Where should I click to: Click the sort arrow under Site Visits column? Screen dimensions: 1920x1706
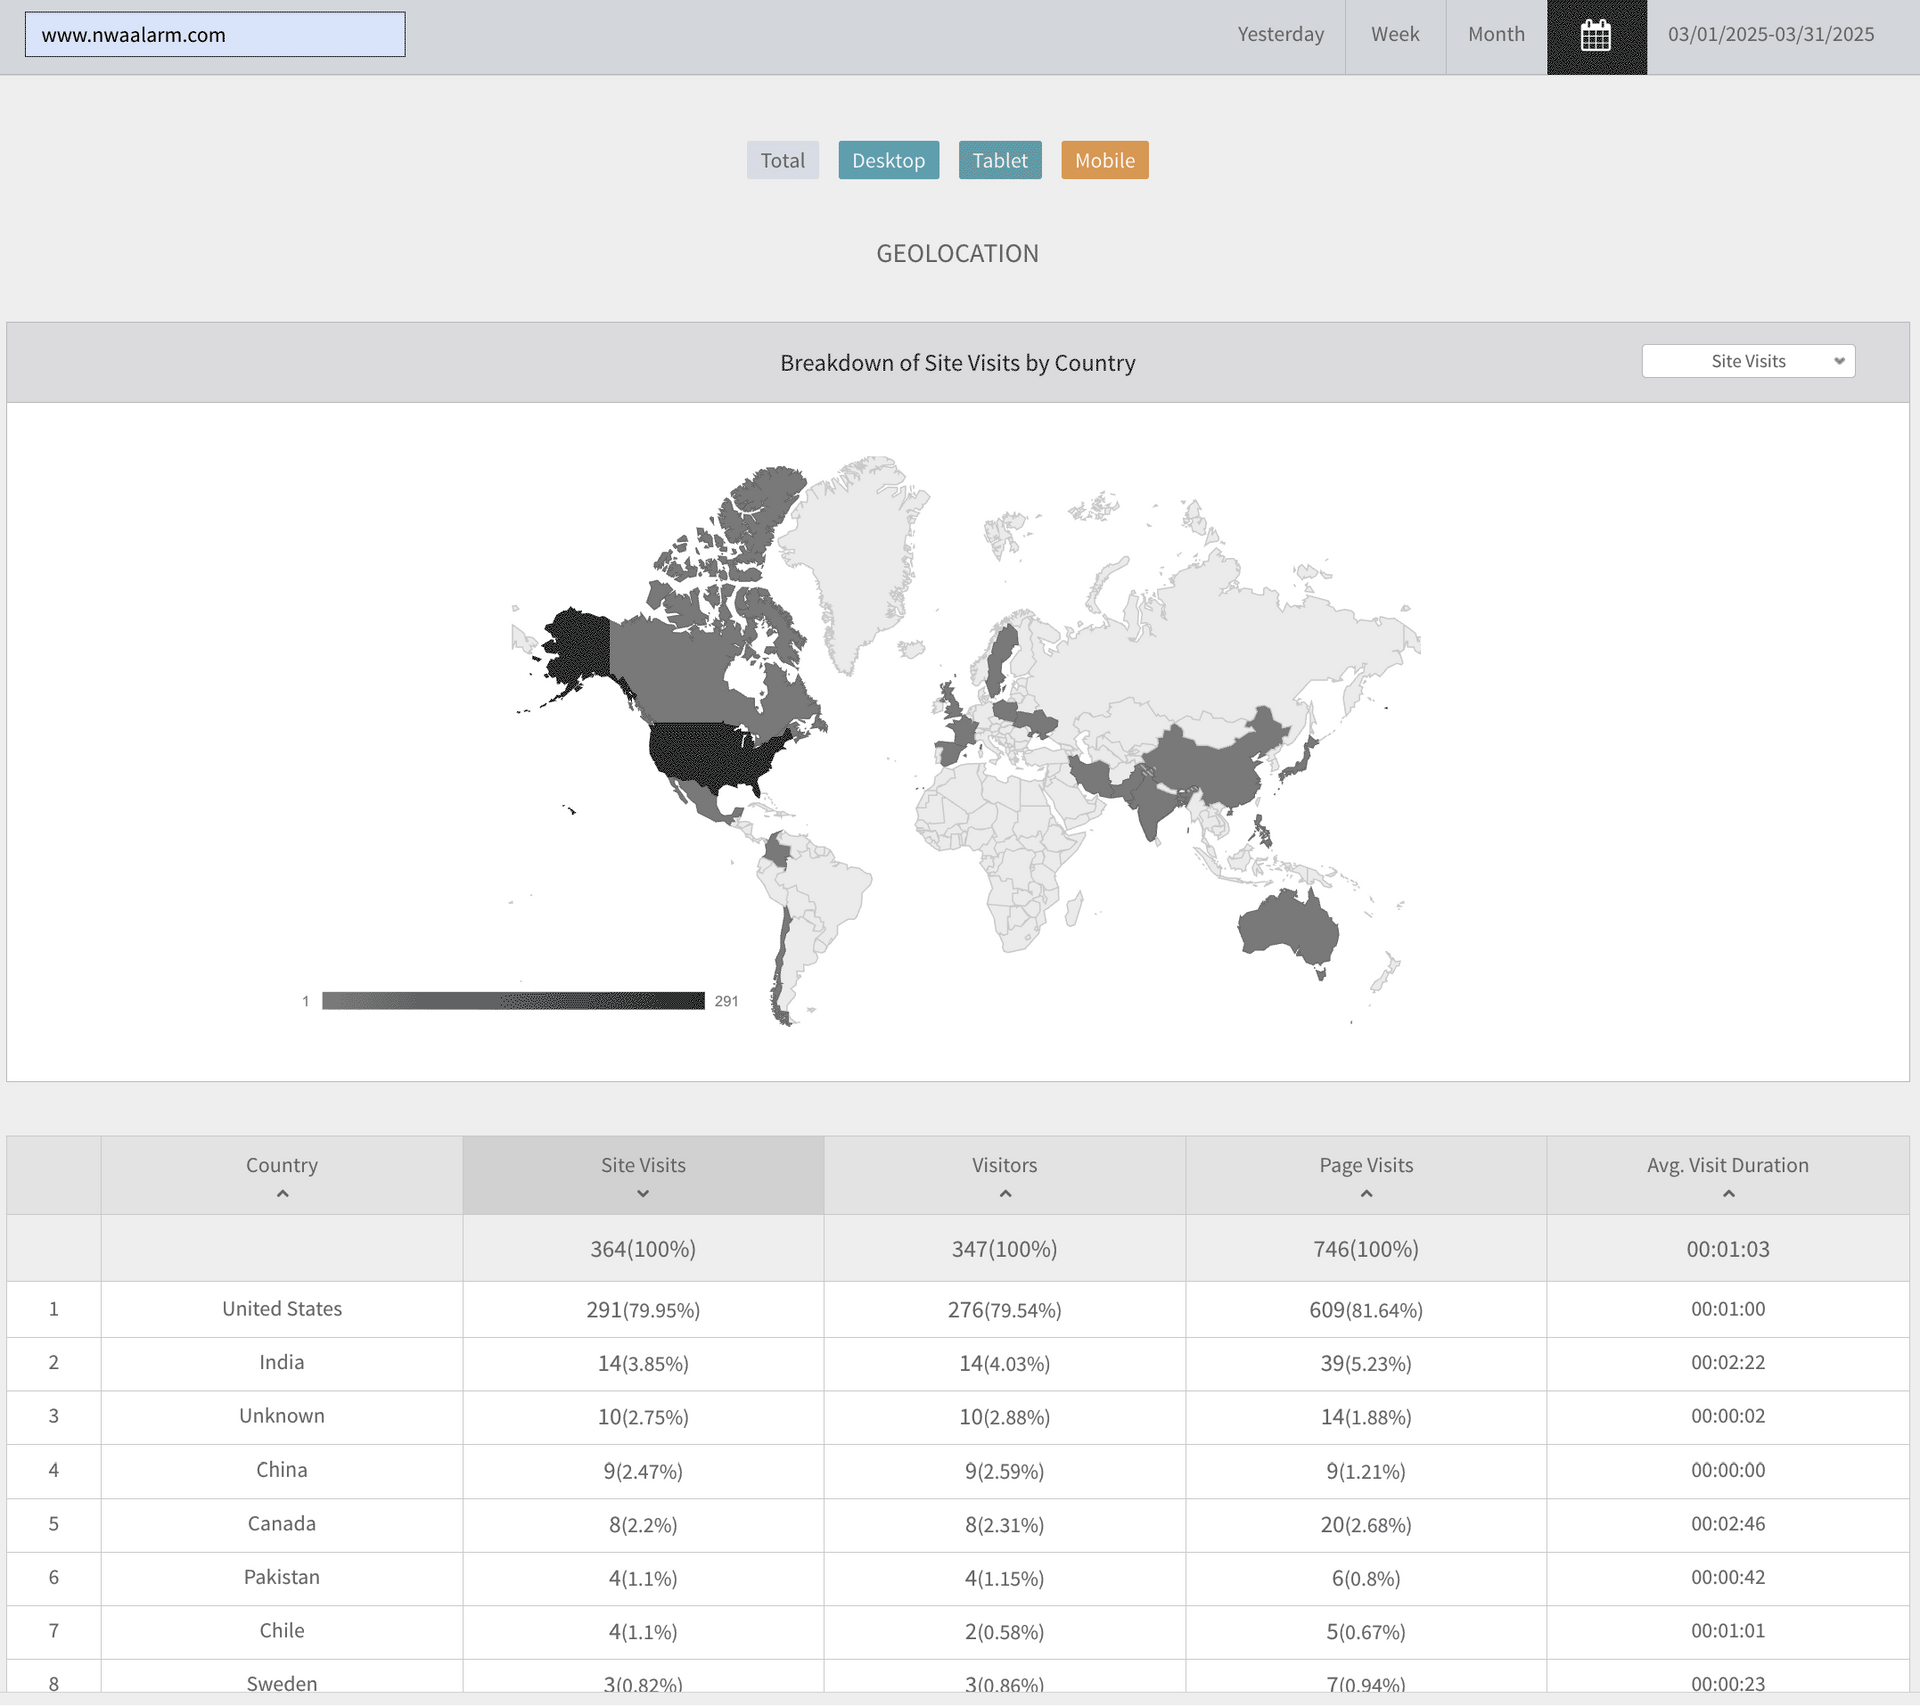[x=643, y=1194]
